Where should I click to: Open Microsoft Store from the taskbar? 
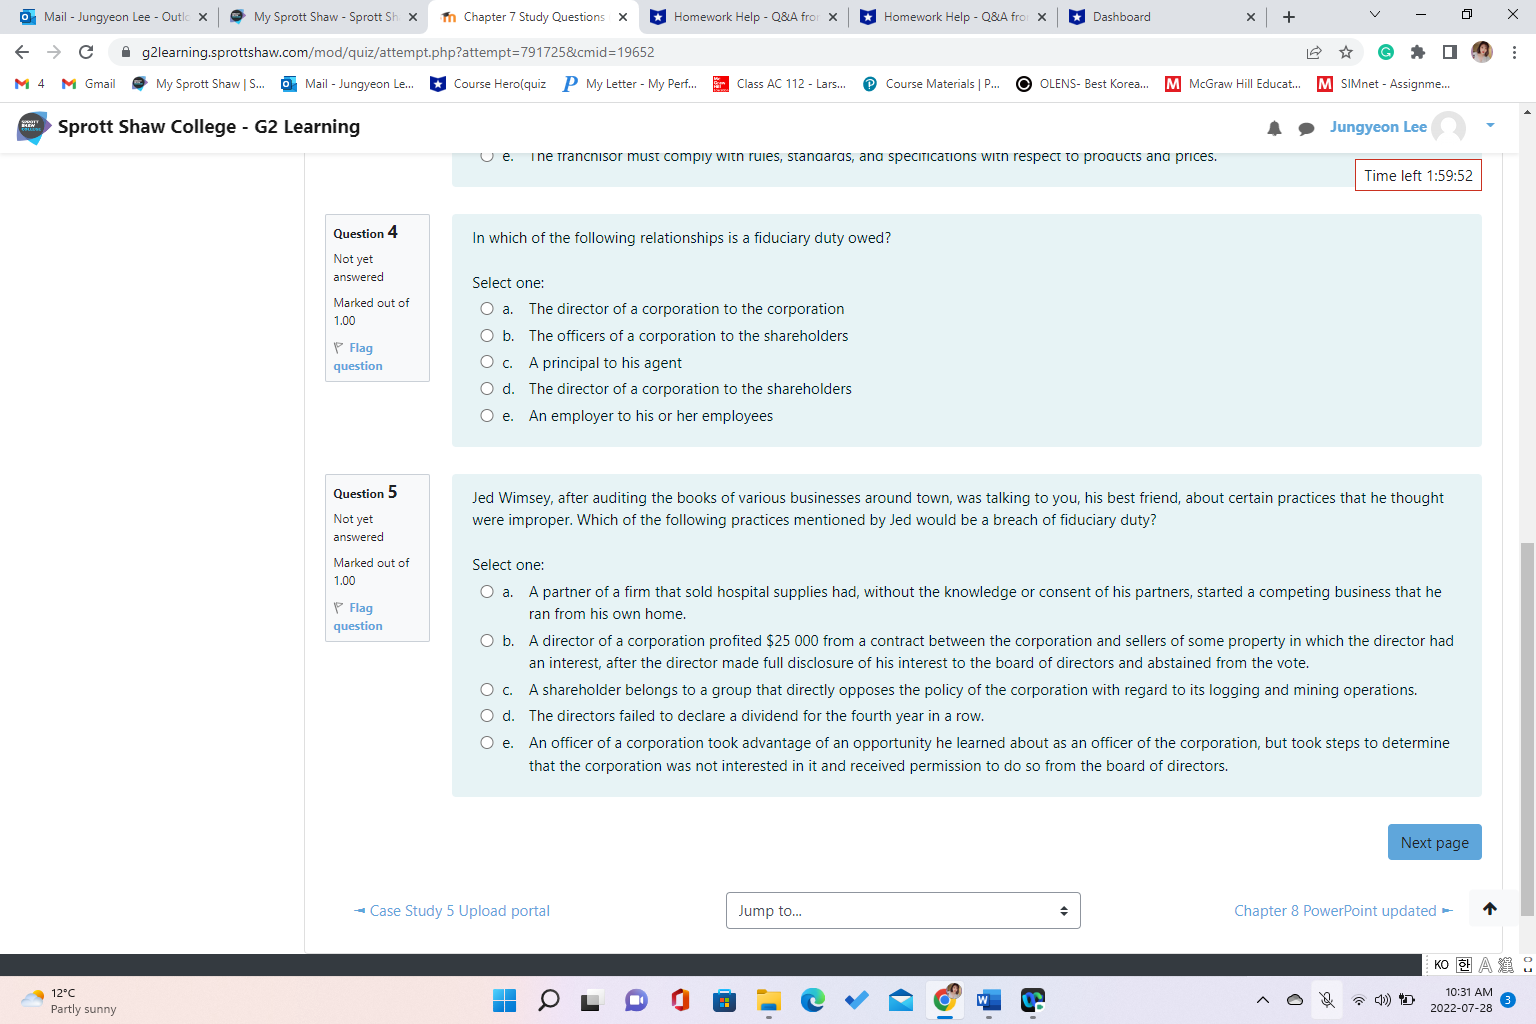pyautogui.click(x=724, y=1000)
